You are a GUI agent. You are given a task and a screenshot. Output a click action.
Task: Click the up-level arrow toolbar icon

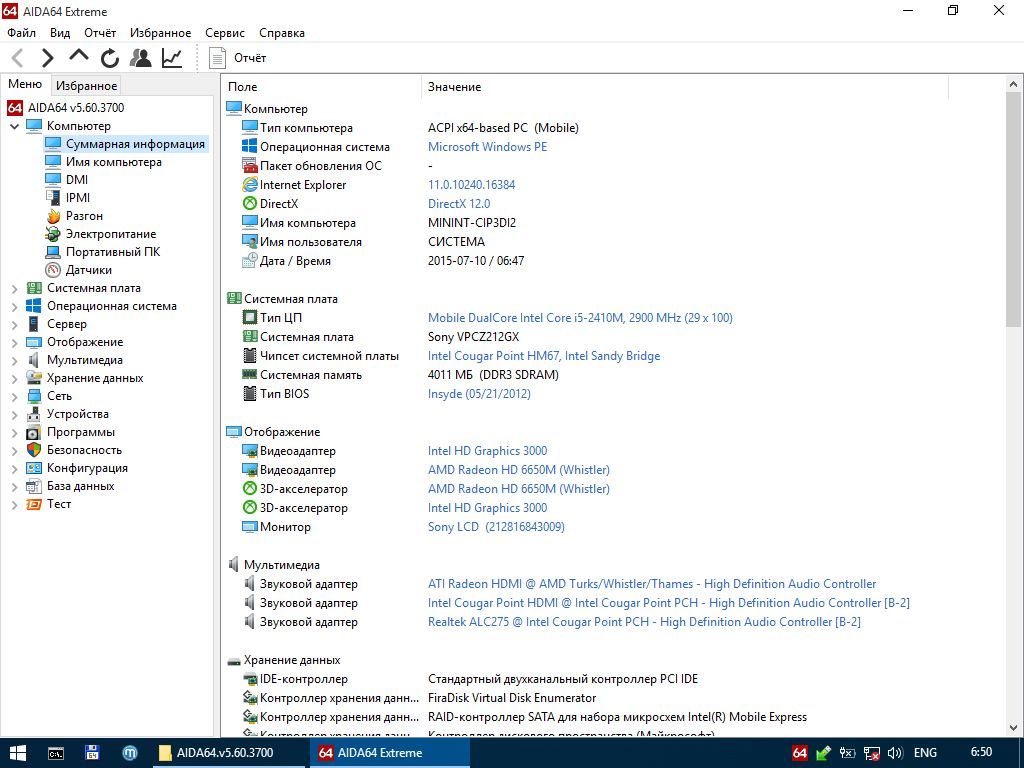point(78,56)
